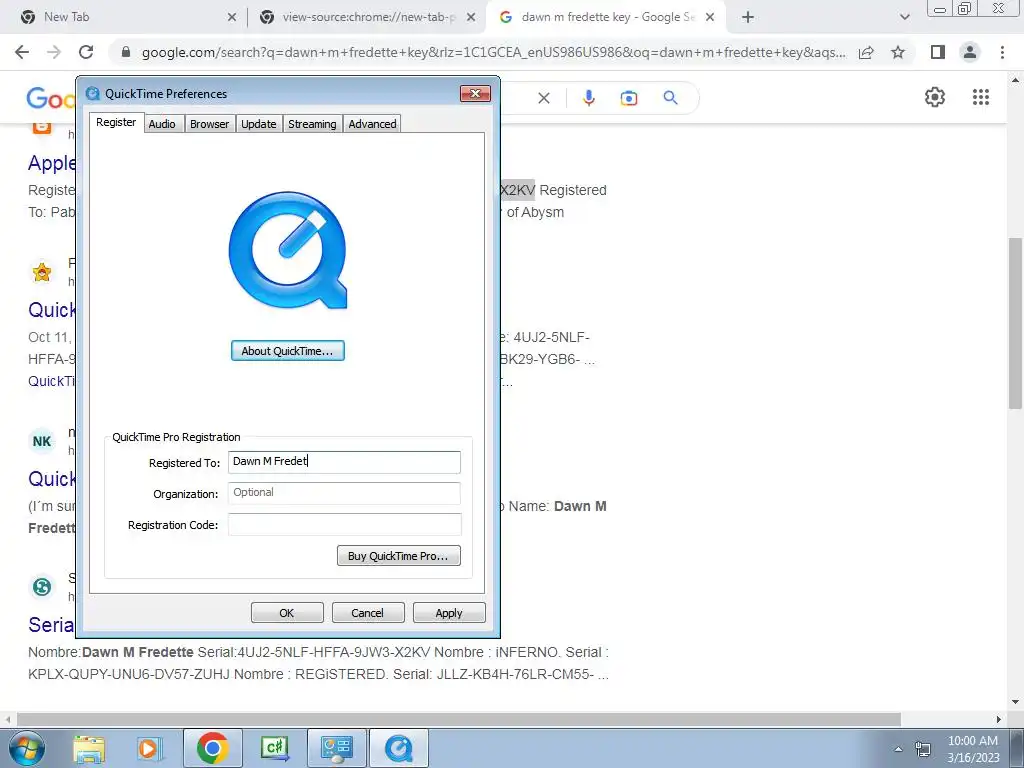Click the star favicon beside the Oct 11 result

tap(42, 272)
